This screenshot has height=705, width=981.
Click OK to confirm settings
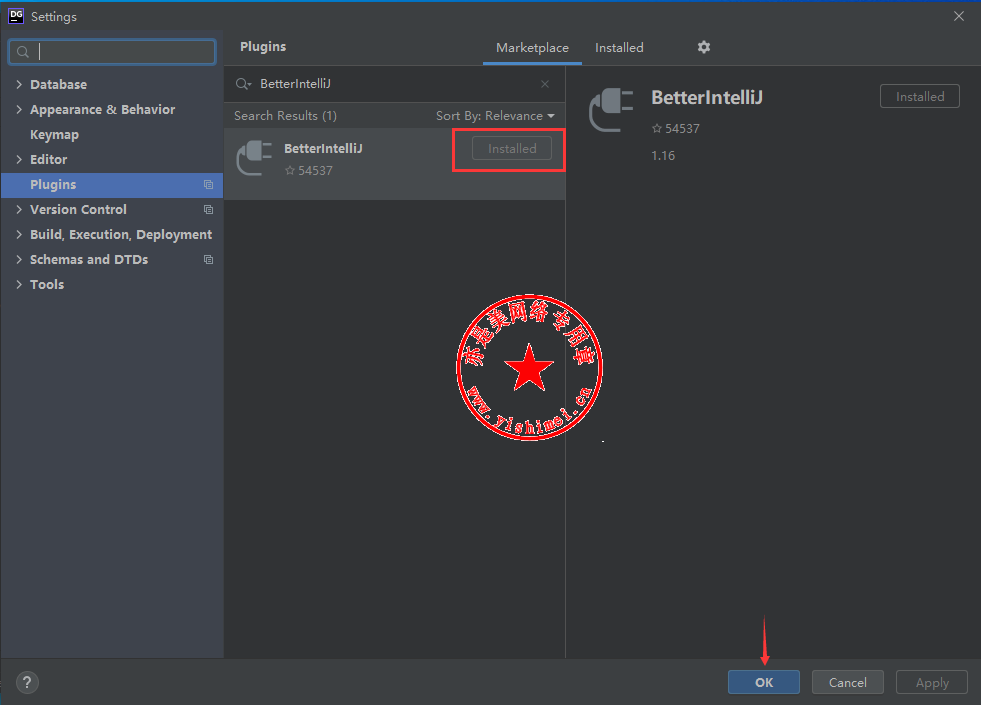coord(763,682)
